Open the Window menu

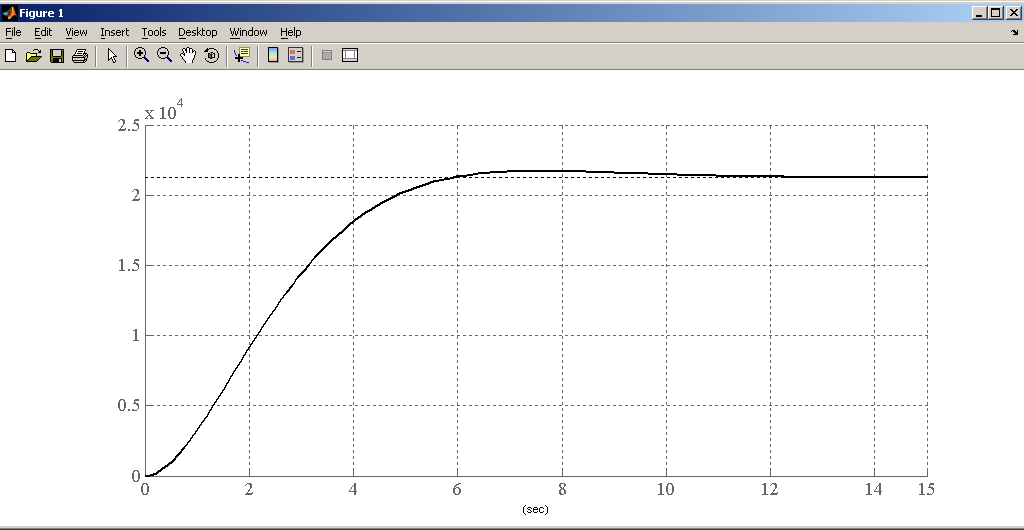click(248, 32)
